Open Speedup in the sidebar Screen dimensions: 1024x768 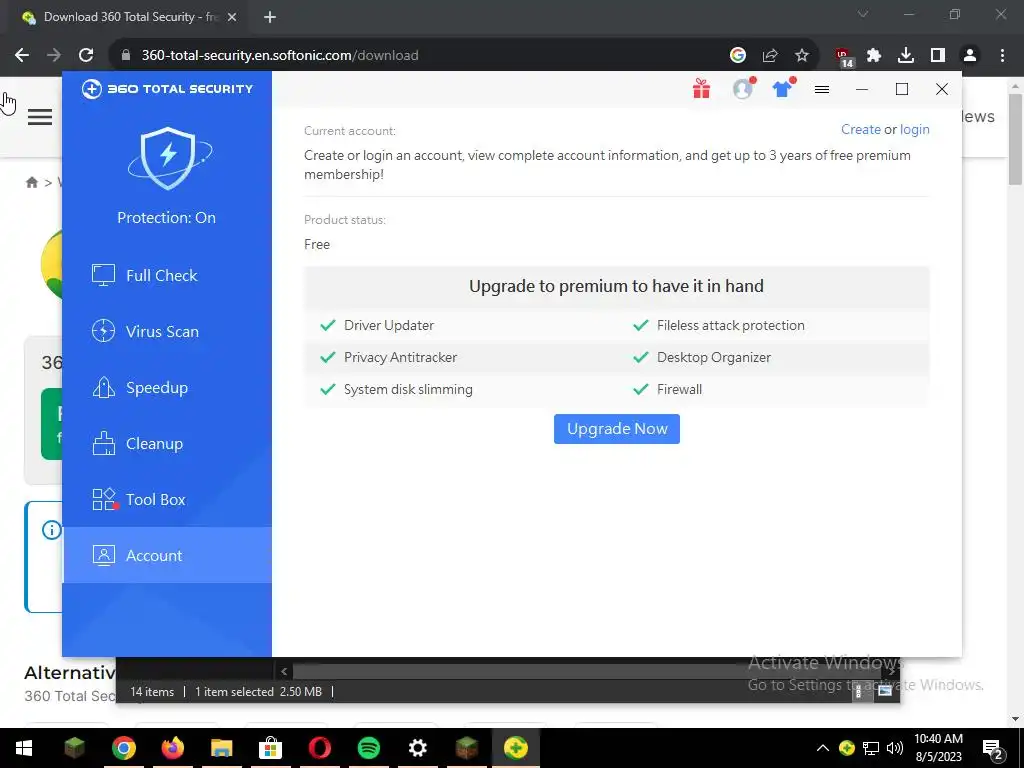167,388
